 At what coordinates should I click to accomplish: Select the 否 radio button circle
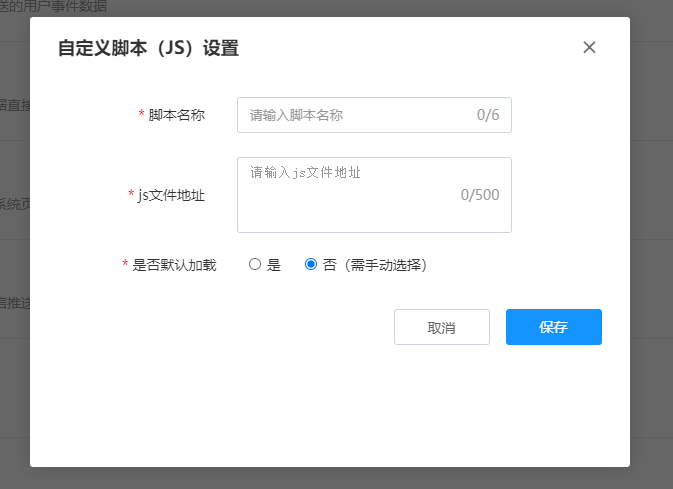click(311, 265)
